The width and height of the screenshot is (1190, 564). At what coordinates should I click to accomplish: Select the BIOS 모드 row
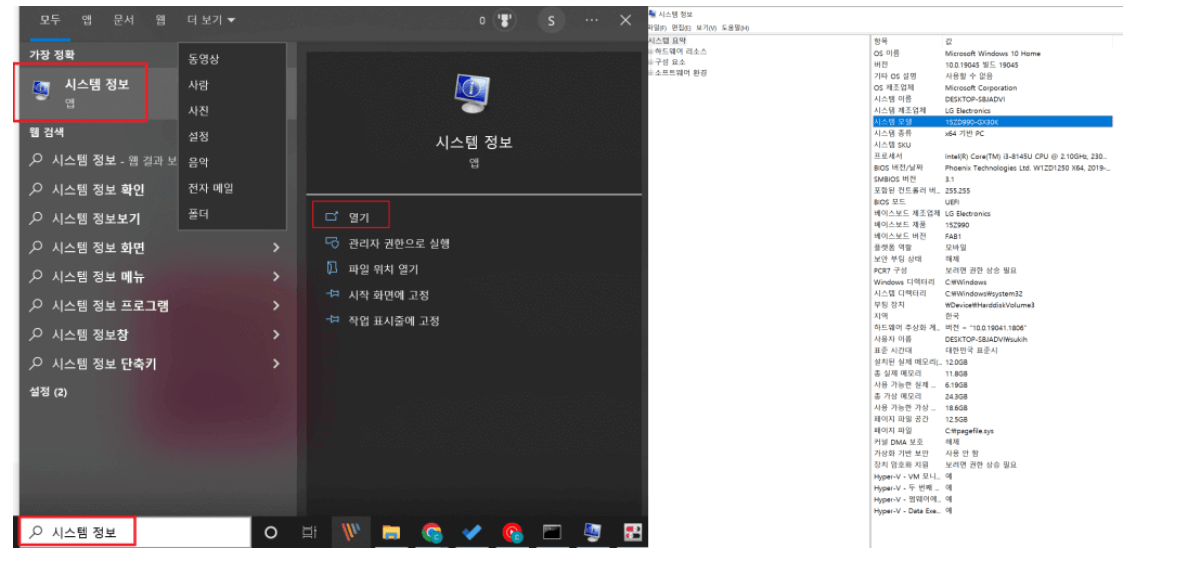point(992,202)
